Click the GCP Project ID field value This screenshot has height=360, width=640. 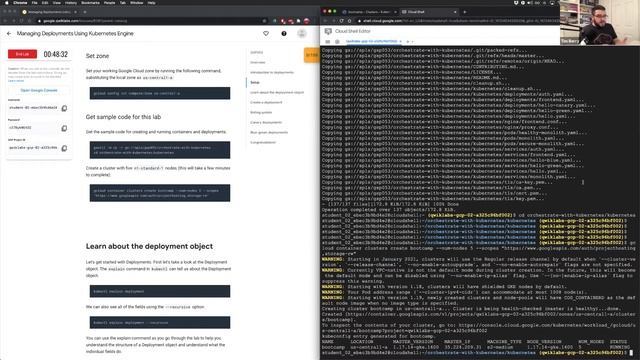(x=33, y=148)
